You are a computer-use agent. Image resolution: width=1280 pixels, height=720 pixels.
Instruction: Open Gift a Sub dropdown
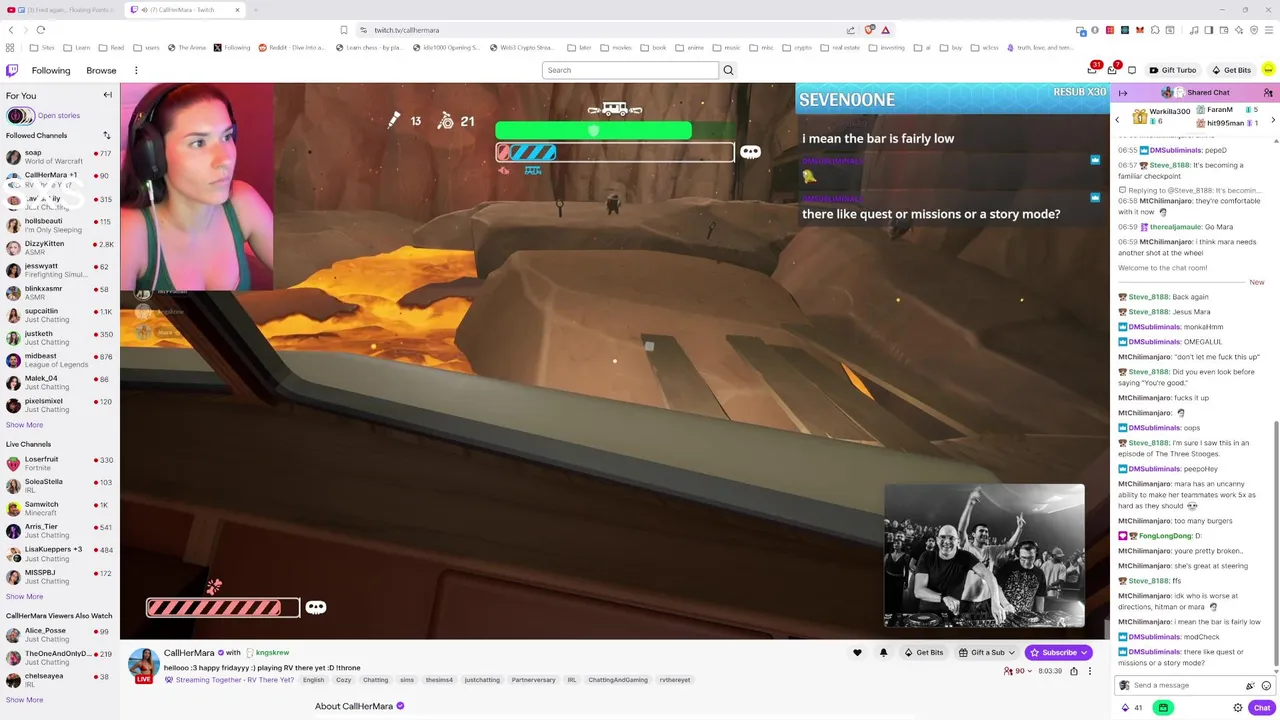[987, 653]
